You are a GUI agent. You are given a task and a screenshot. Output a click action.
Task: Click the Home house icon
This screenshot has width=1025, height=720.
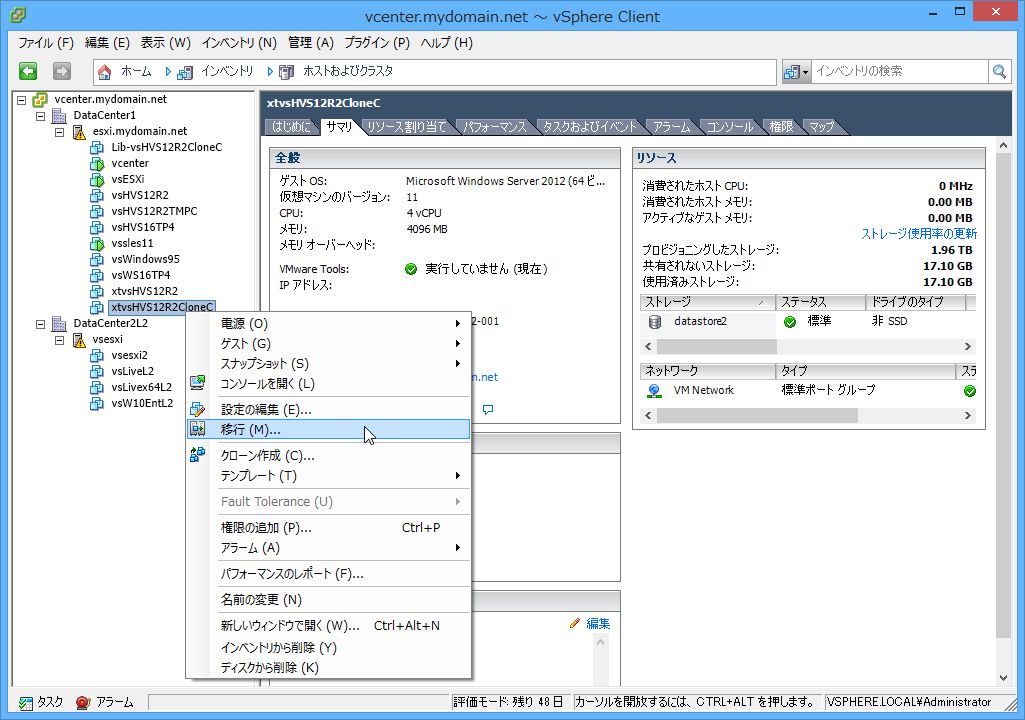pos(105,72)
